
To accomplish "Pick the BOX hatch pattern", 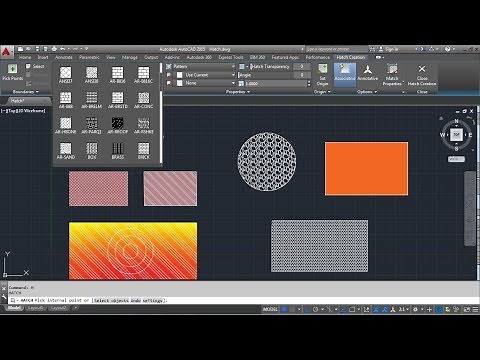I will tap(92, 151).
